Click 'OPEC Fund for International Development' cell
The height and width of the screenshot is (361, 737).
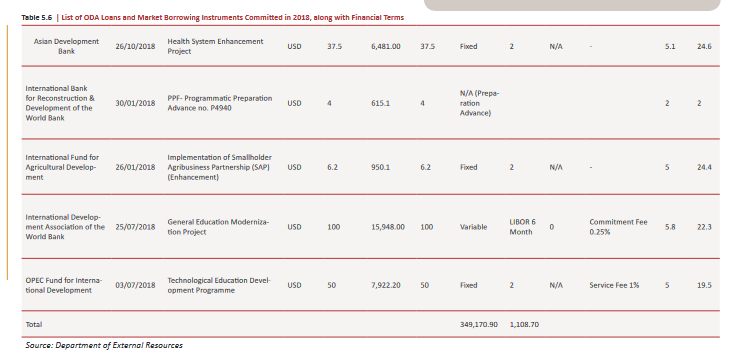[63, 285]
